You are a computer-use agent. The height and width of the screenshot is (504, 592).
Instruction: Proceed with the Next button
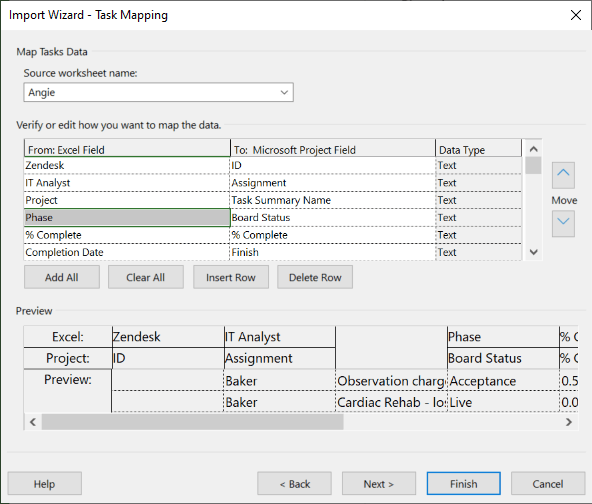click(379, 483)
